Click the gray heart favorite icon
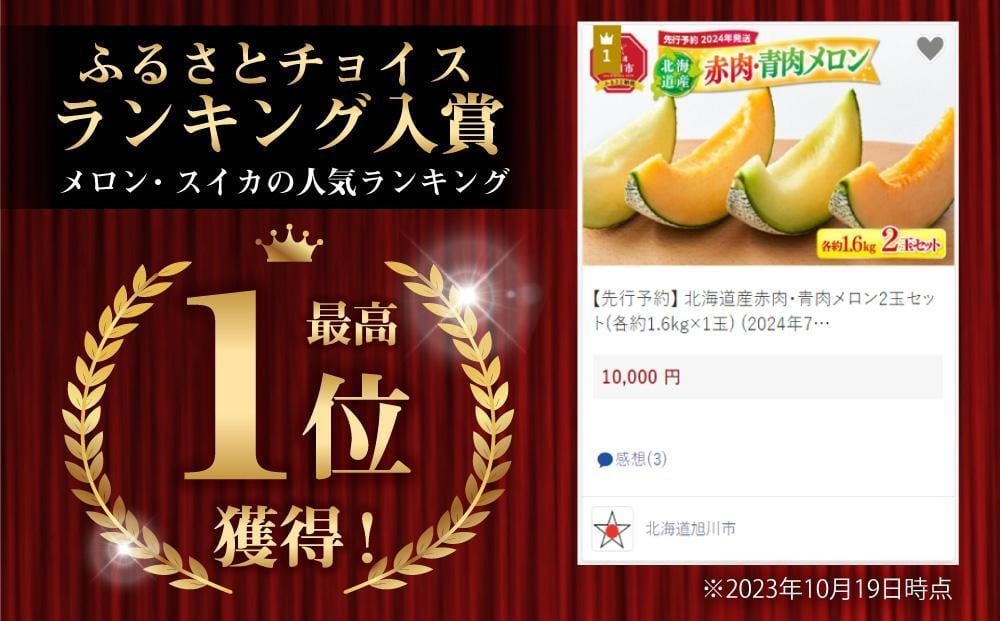This screenshot has height=621, width=1000. [930, 48]
